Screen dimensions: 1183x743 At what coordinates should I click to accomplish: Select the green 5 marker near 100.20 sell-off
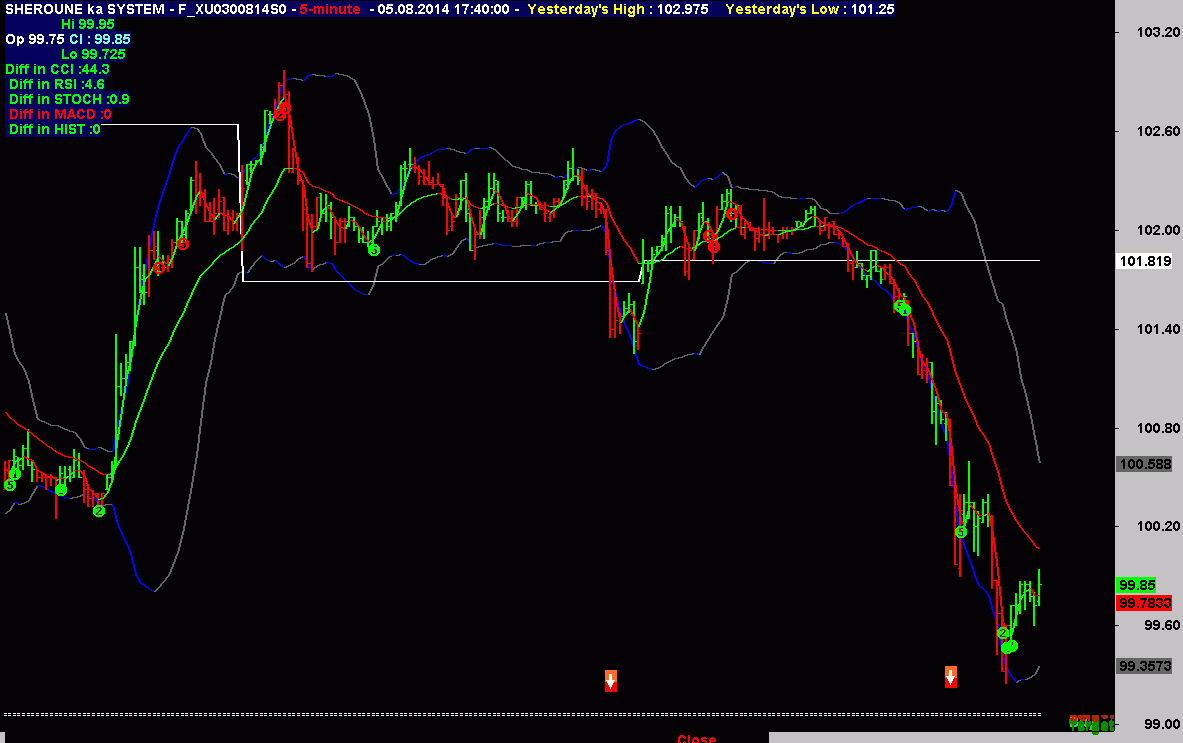(x=960, y=532)
